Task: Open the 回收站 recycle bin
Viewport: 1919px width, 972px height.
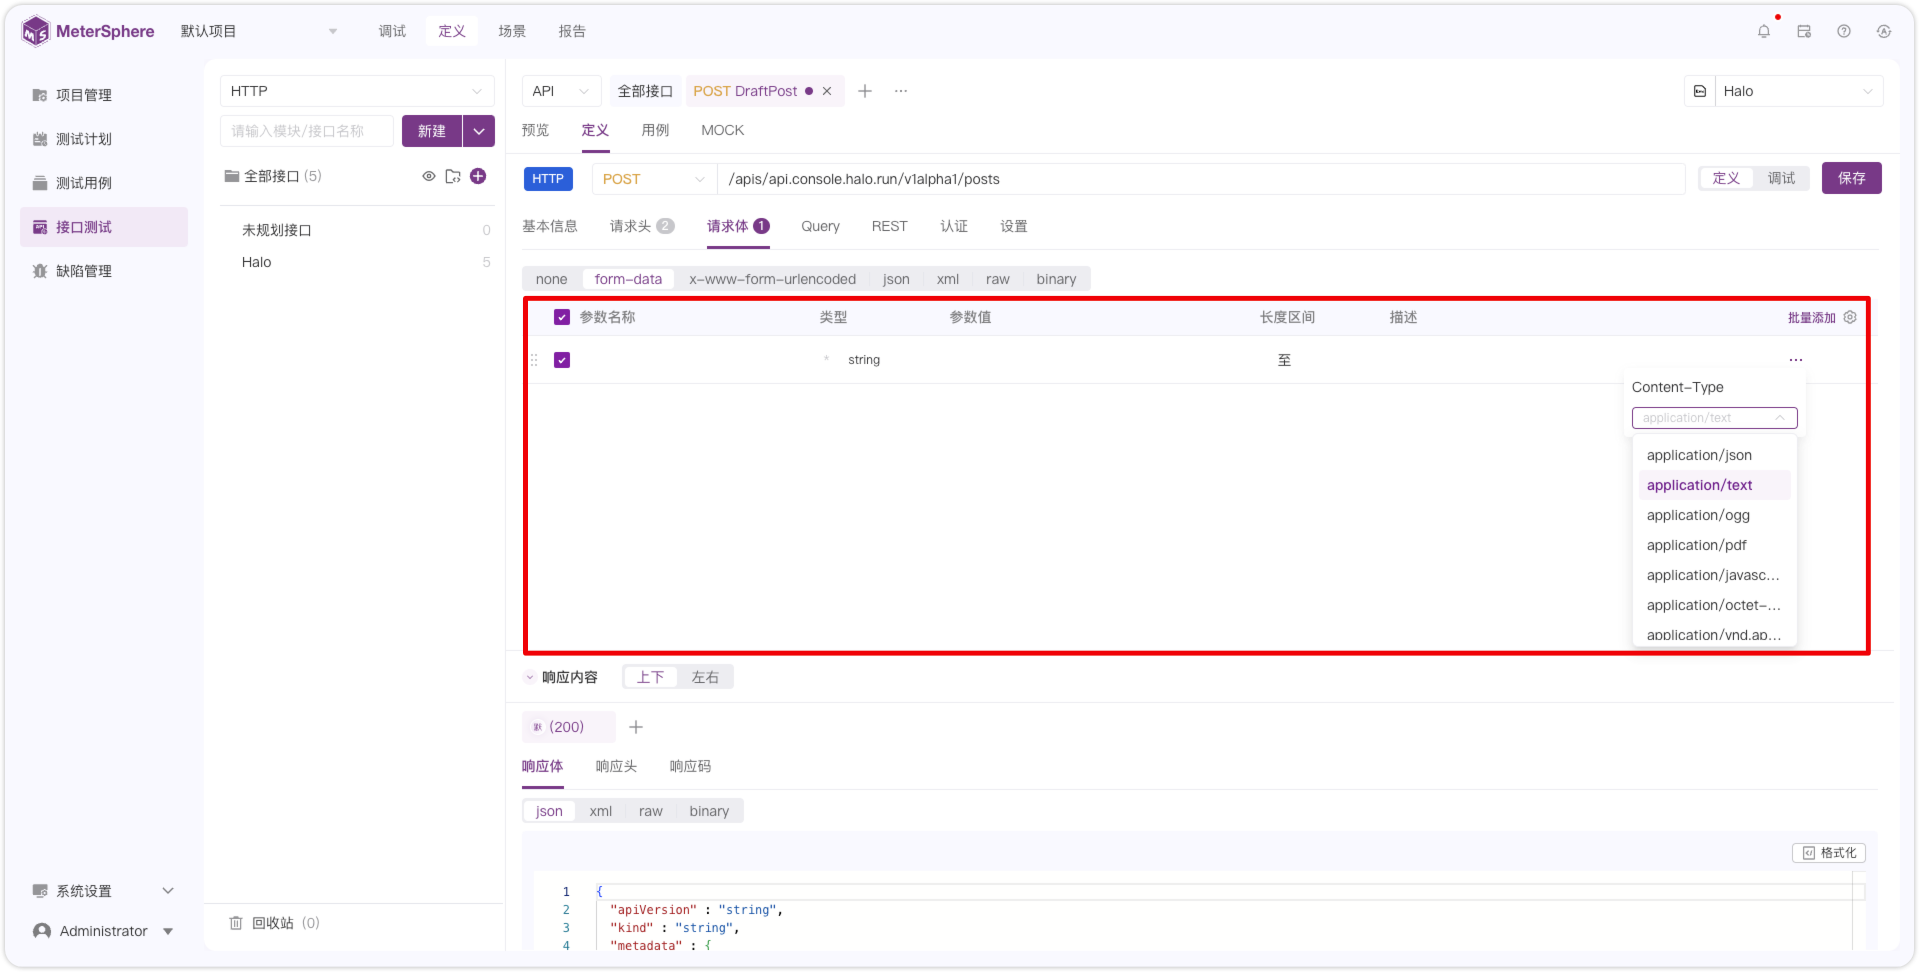Action: pyautogui.click(x=274, y=923)
